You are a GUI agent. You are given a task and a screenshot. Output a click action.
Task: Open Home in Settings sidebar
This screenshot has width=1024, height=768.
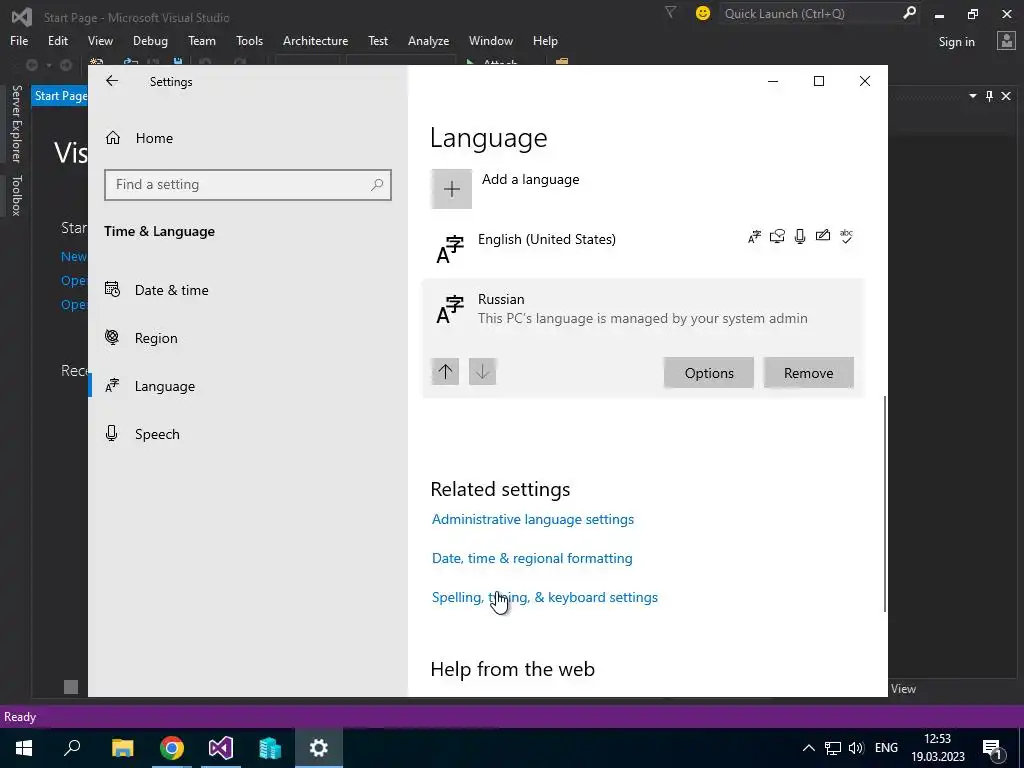[155, 138]
